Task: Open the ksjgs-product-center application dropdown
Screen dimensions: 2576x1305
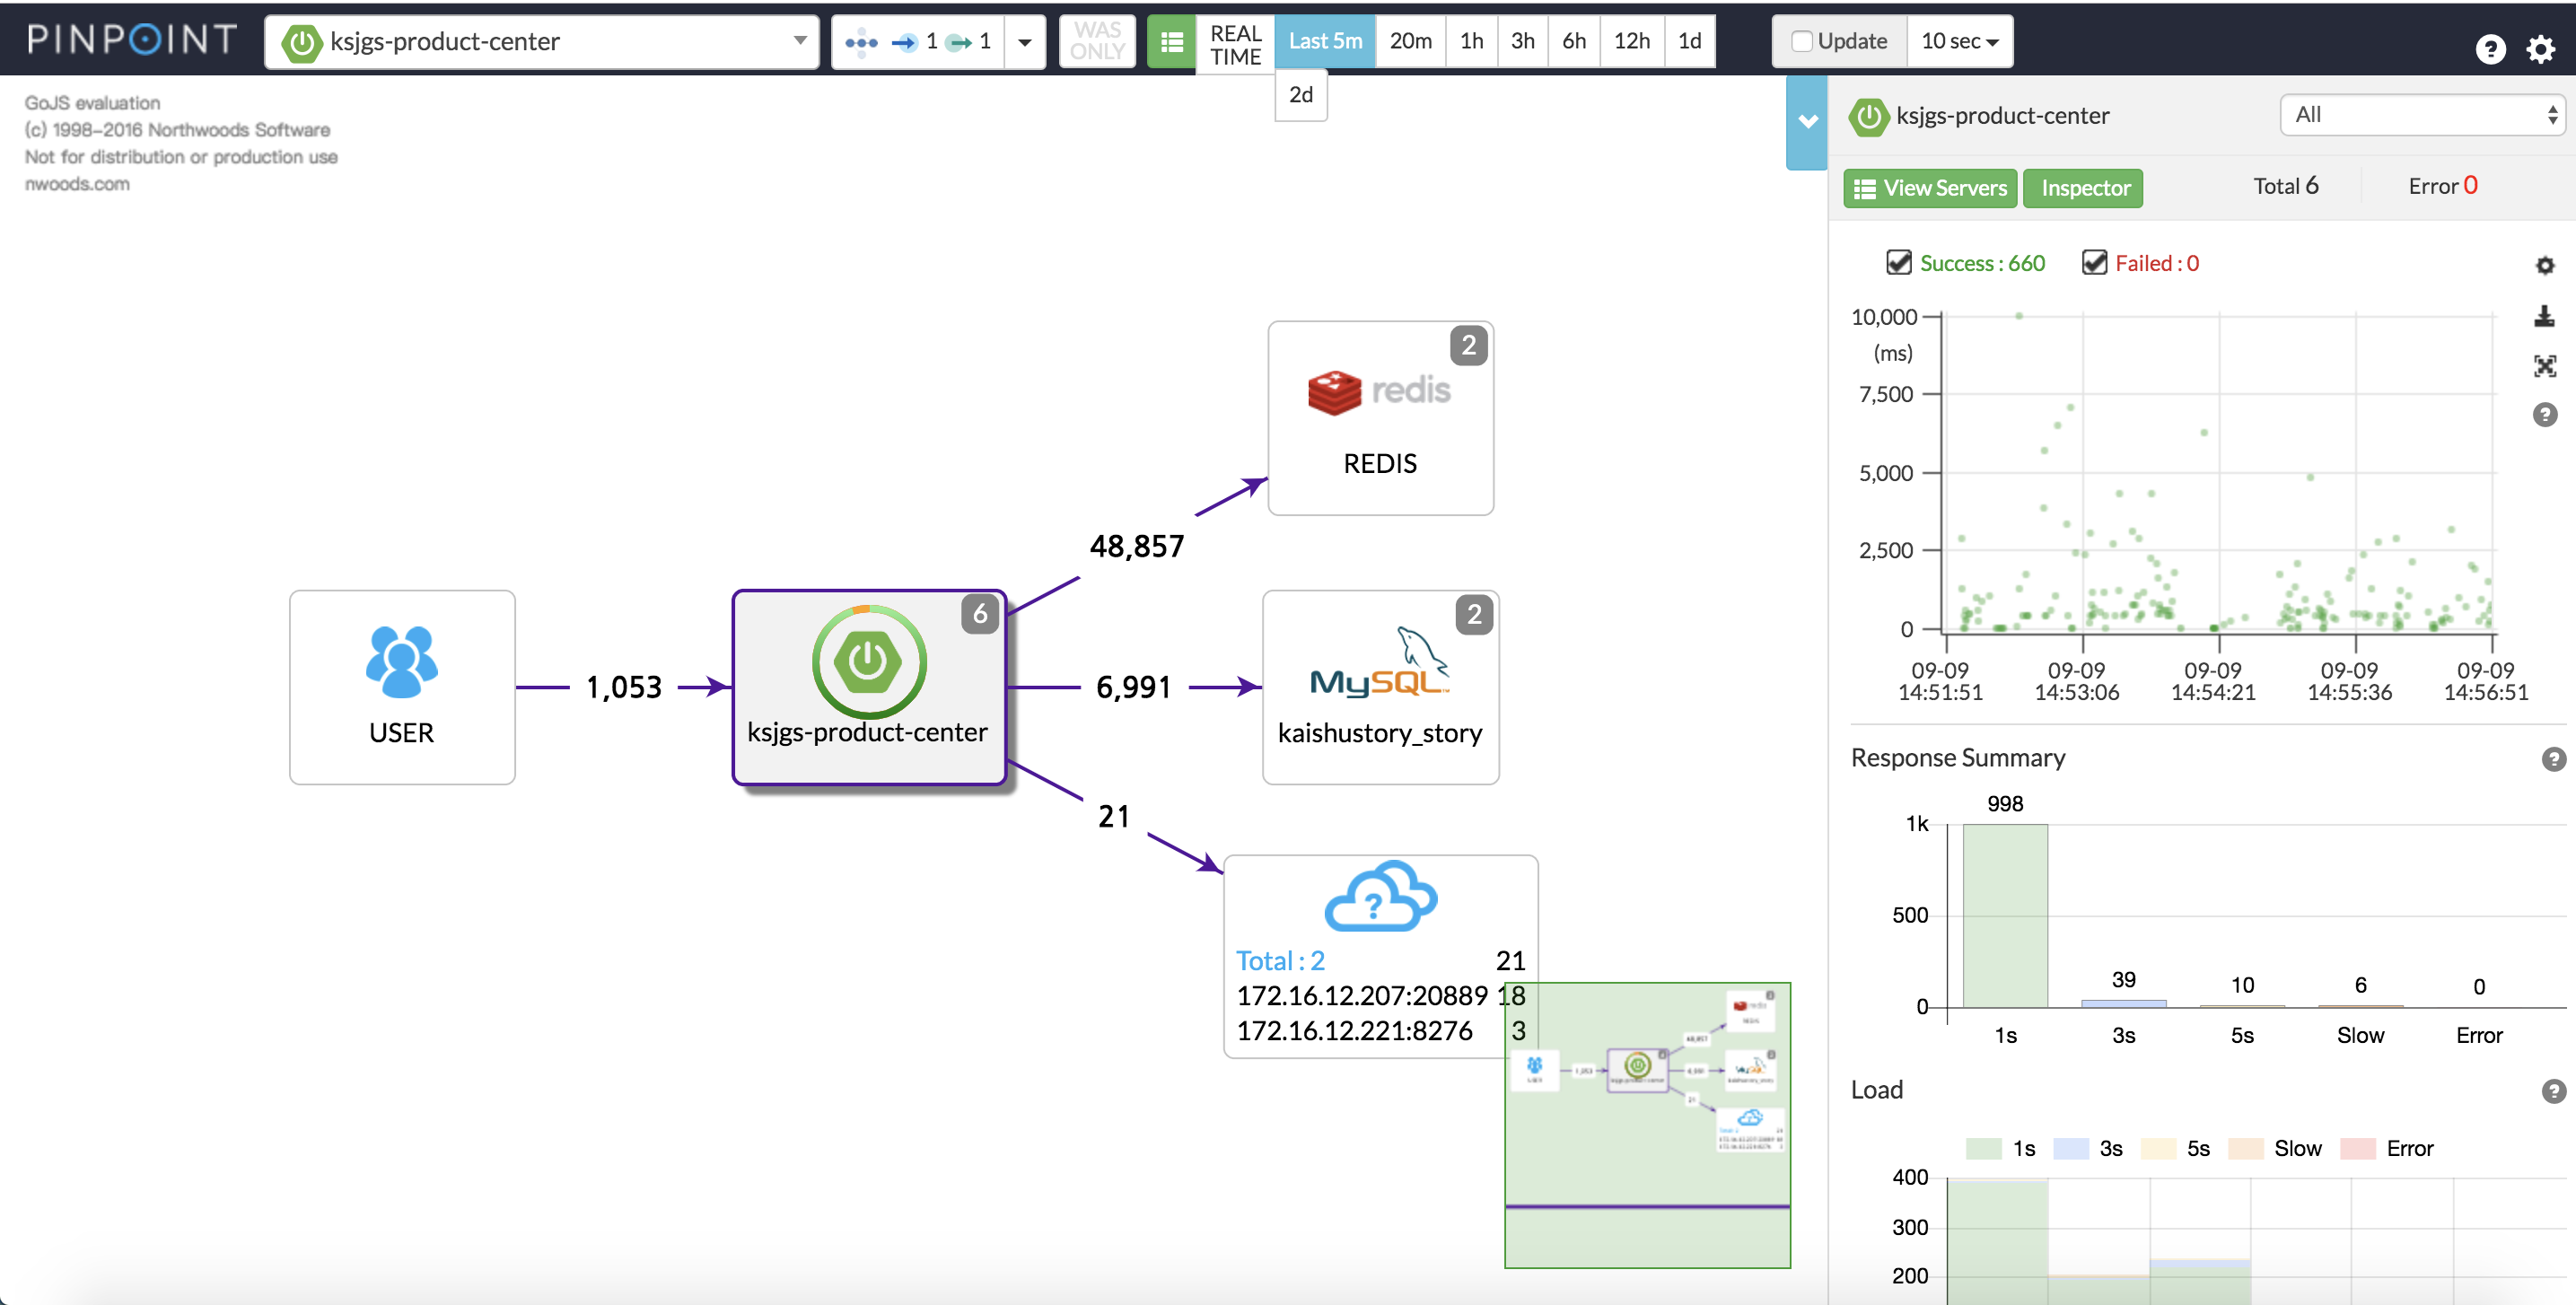Action: pos(541,41)
